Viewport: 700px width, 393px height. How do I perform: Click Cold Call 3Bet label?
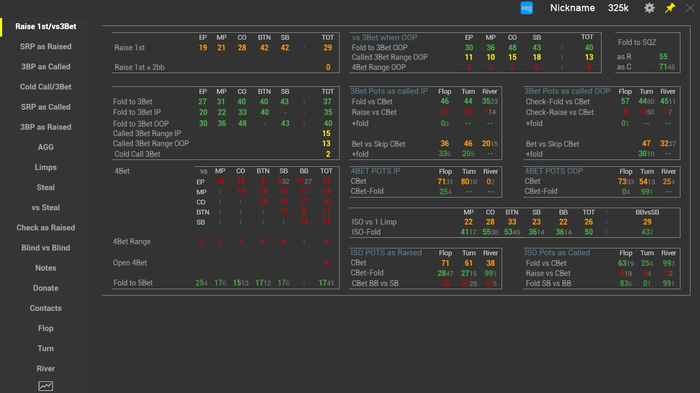tap(138, 154)
